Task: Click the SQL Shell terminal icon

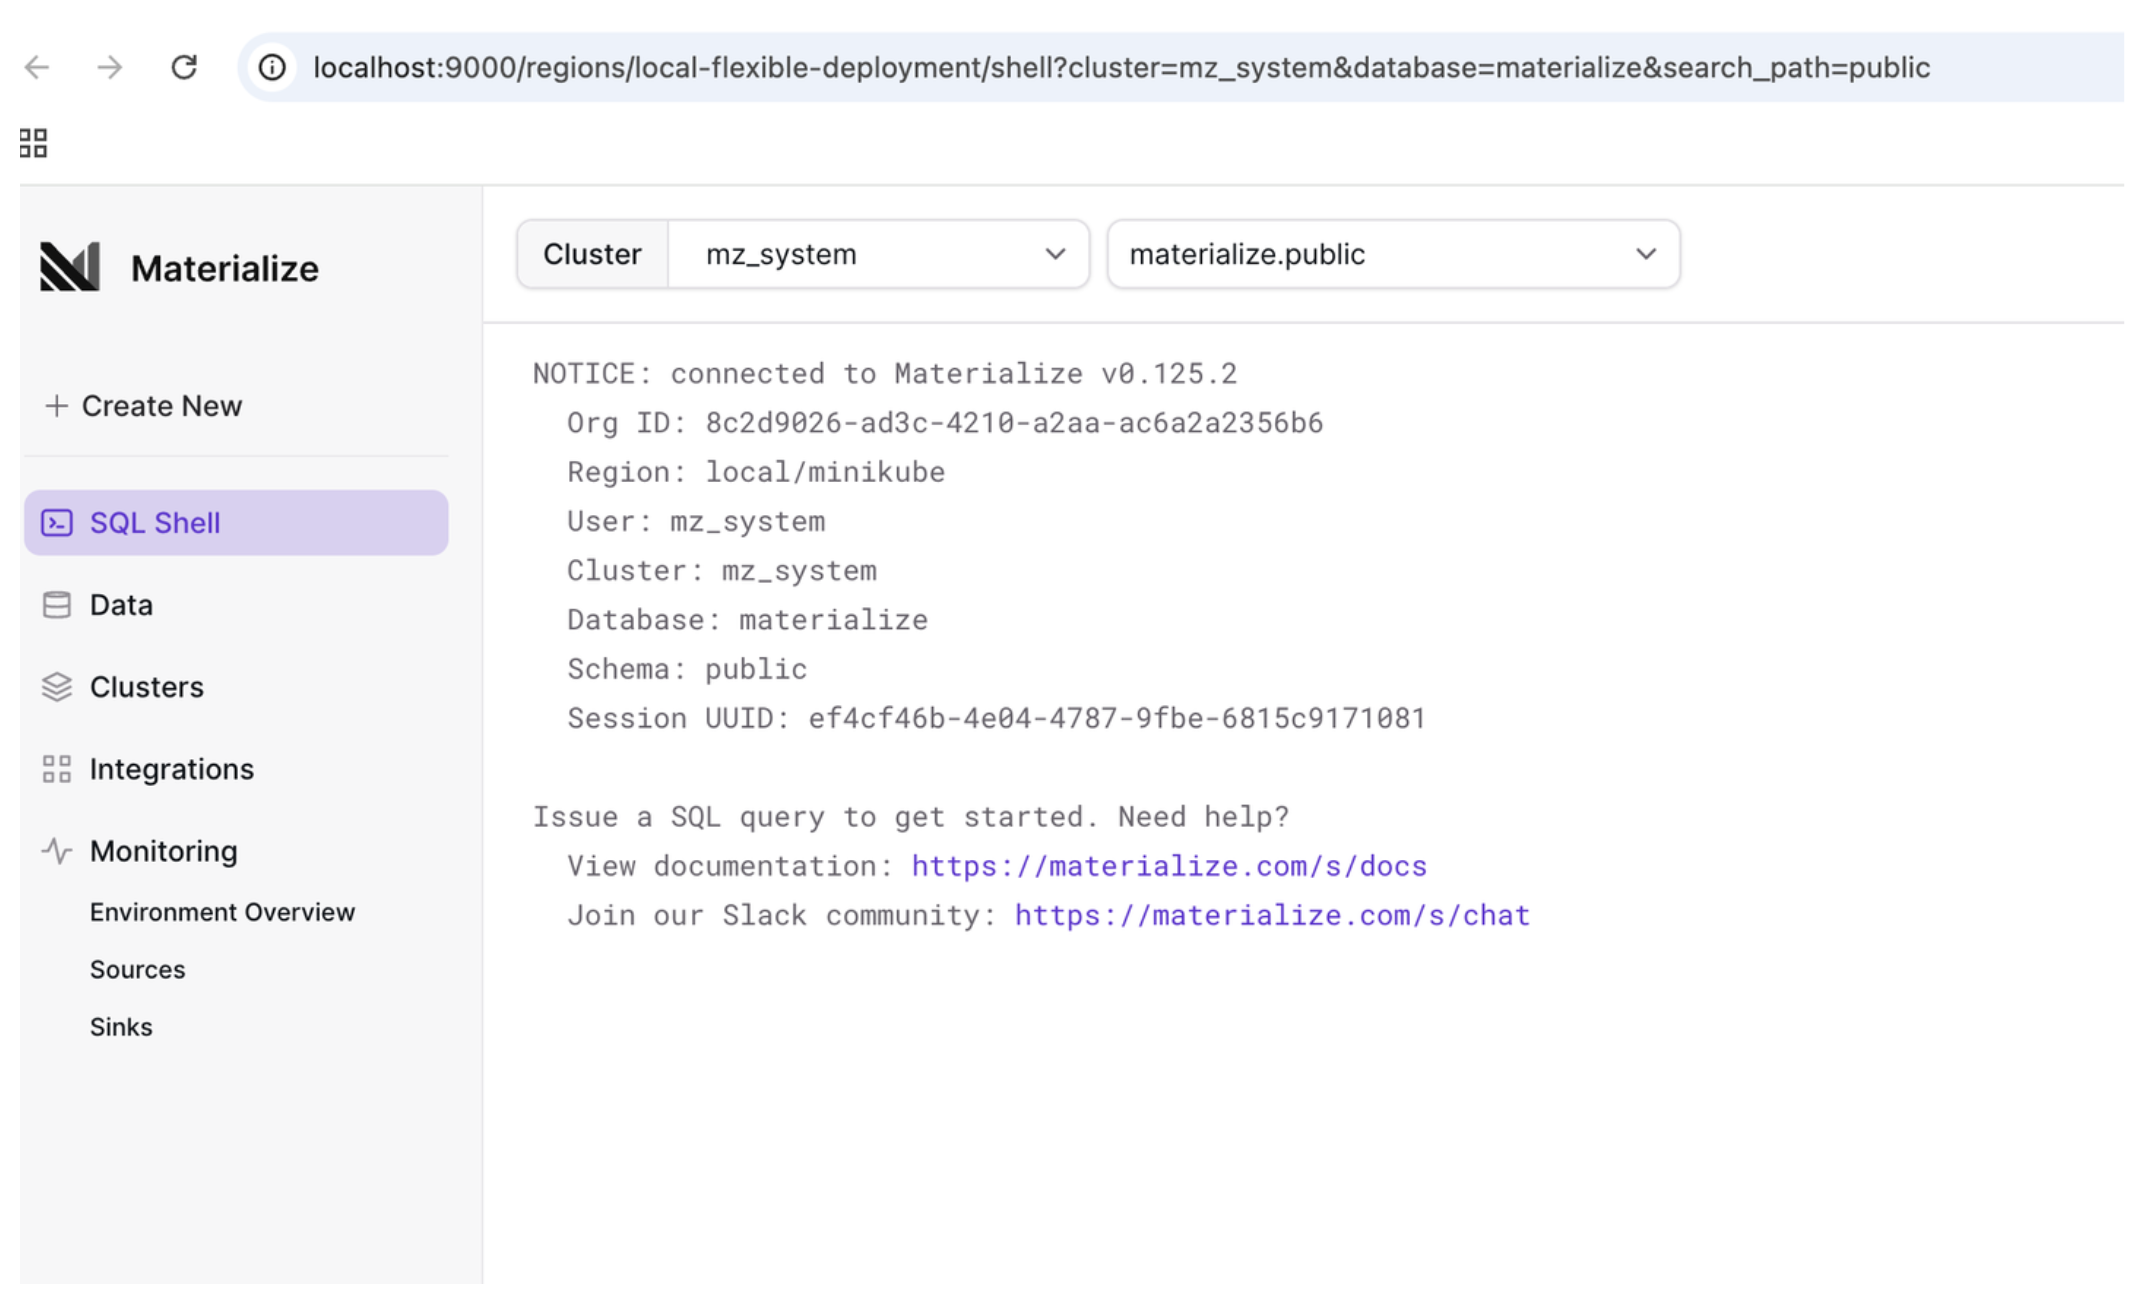Action: tap(57, 523)
